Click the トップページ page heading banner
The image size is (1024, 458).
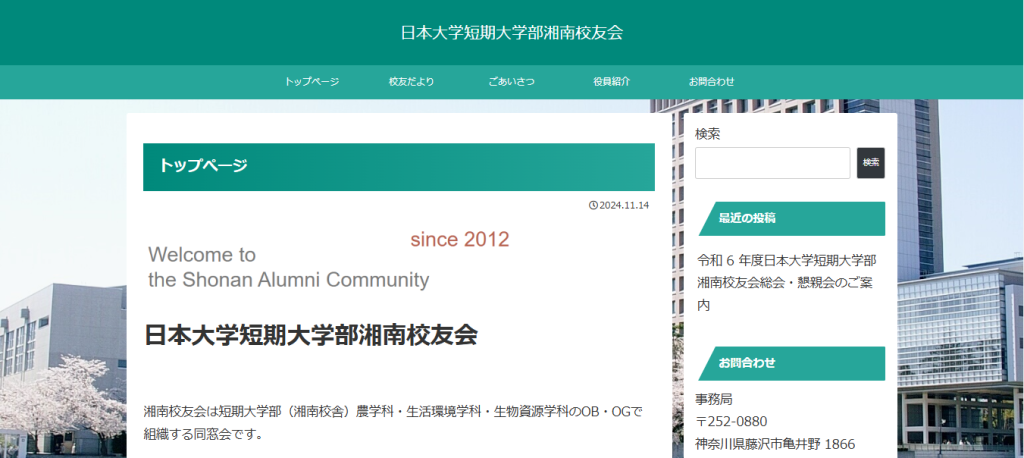(x=399, y=167)
